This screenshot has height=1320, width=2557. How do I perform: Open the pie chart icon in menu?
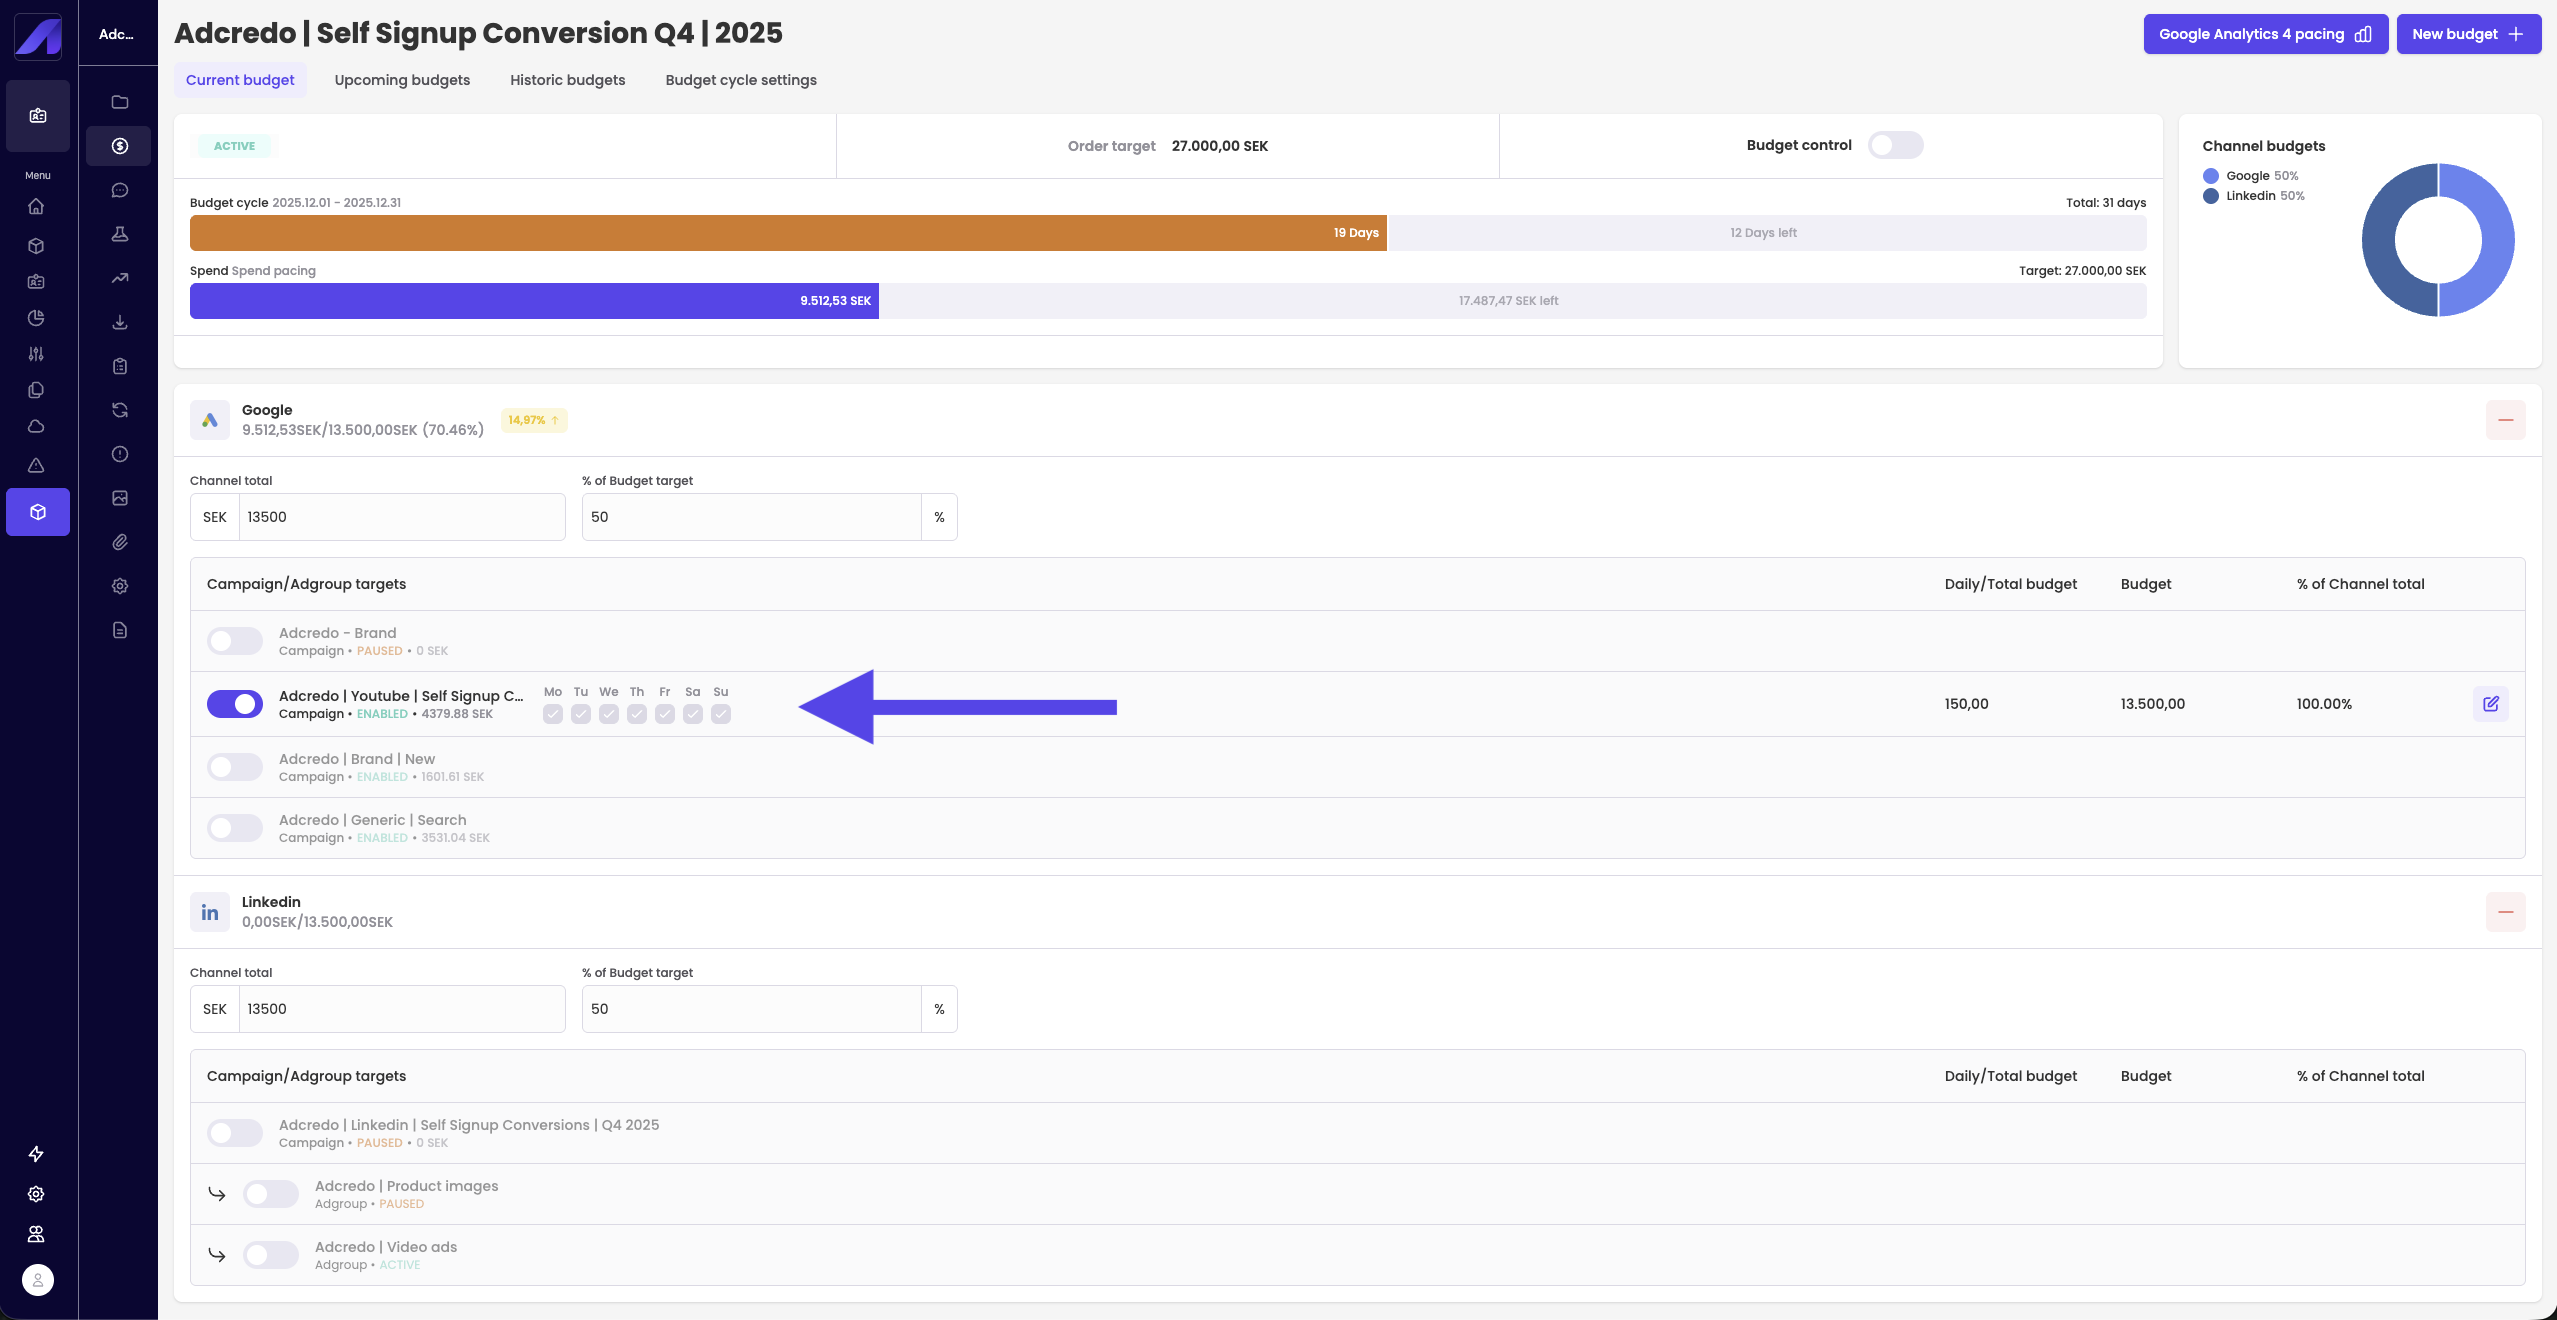[36, 318]
